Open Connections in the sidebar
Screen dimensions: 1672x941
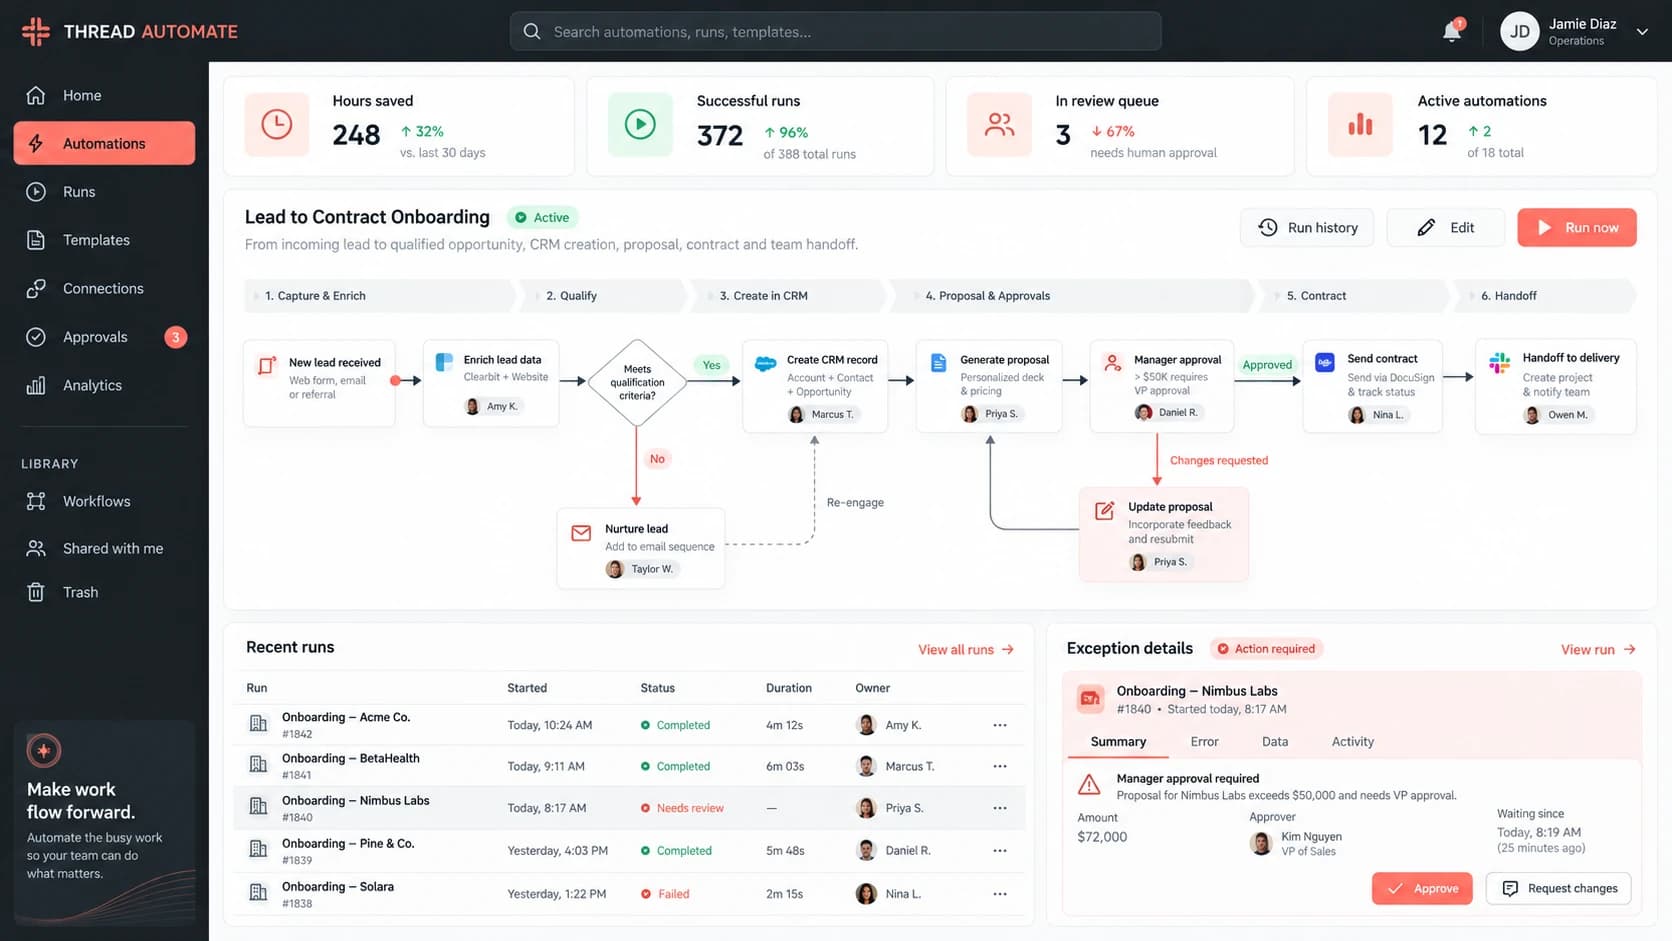coord(104,288)
